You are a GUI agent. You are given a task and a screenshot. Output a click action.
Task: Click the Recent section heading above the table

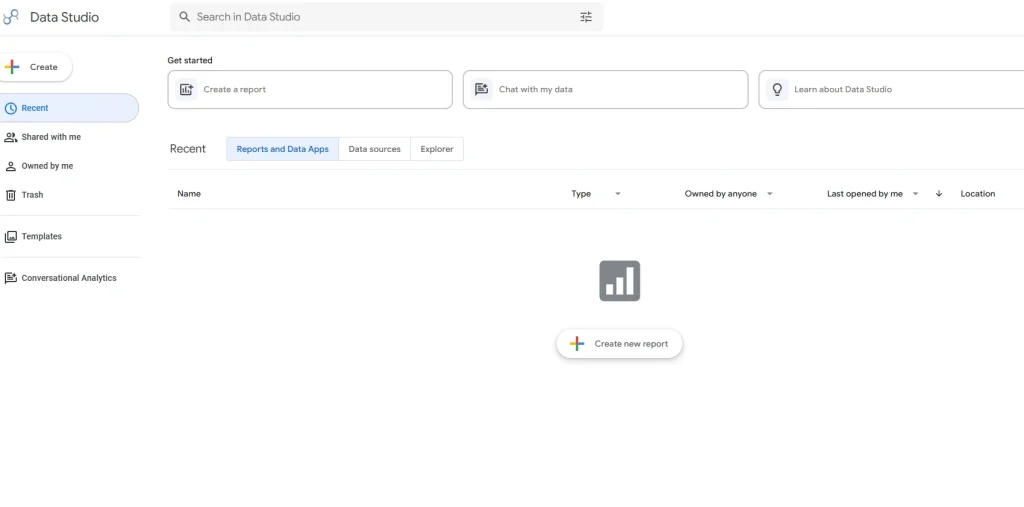(187, 149)
